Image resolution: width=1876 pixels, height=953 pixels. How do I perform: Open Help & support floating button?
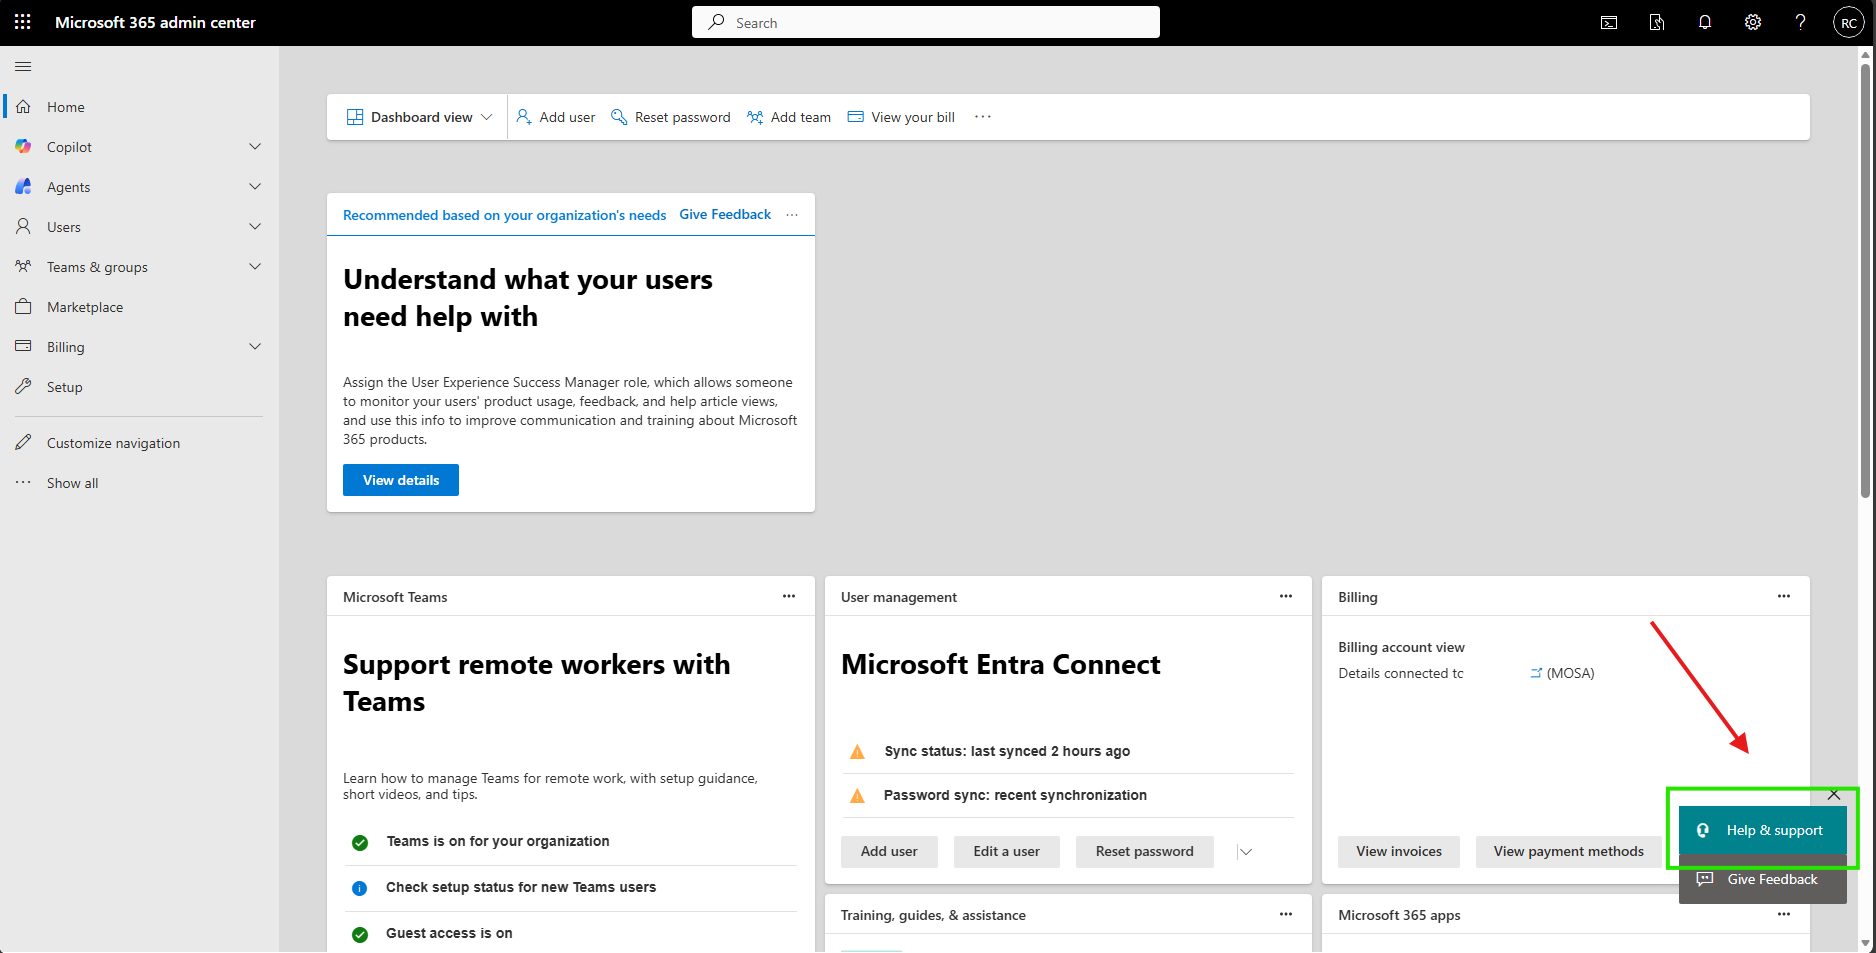tap(1763, 830)
